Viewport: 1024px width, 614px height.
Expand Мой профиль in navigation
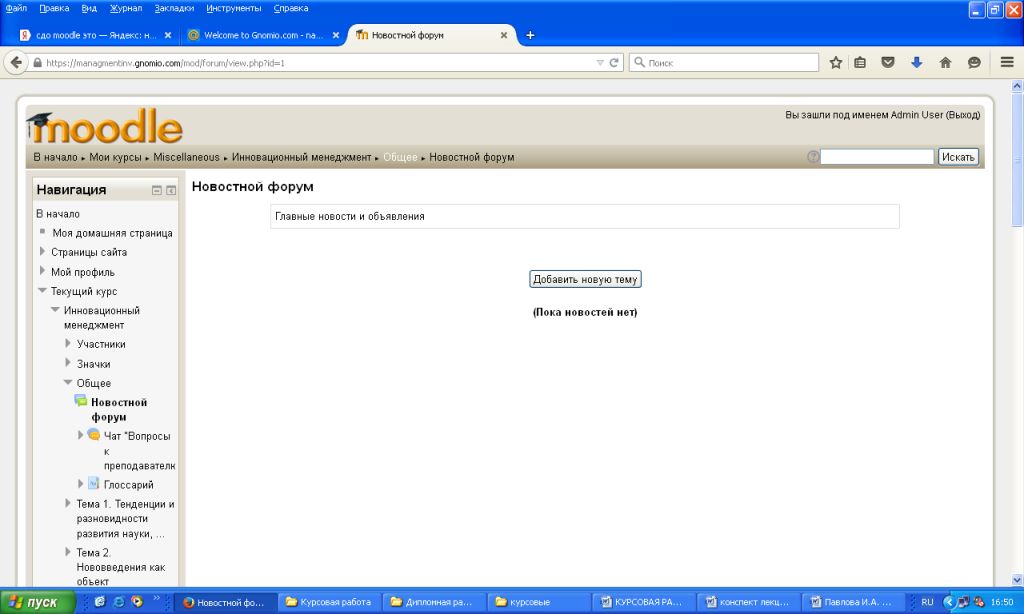tap(42, 271)
